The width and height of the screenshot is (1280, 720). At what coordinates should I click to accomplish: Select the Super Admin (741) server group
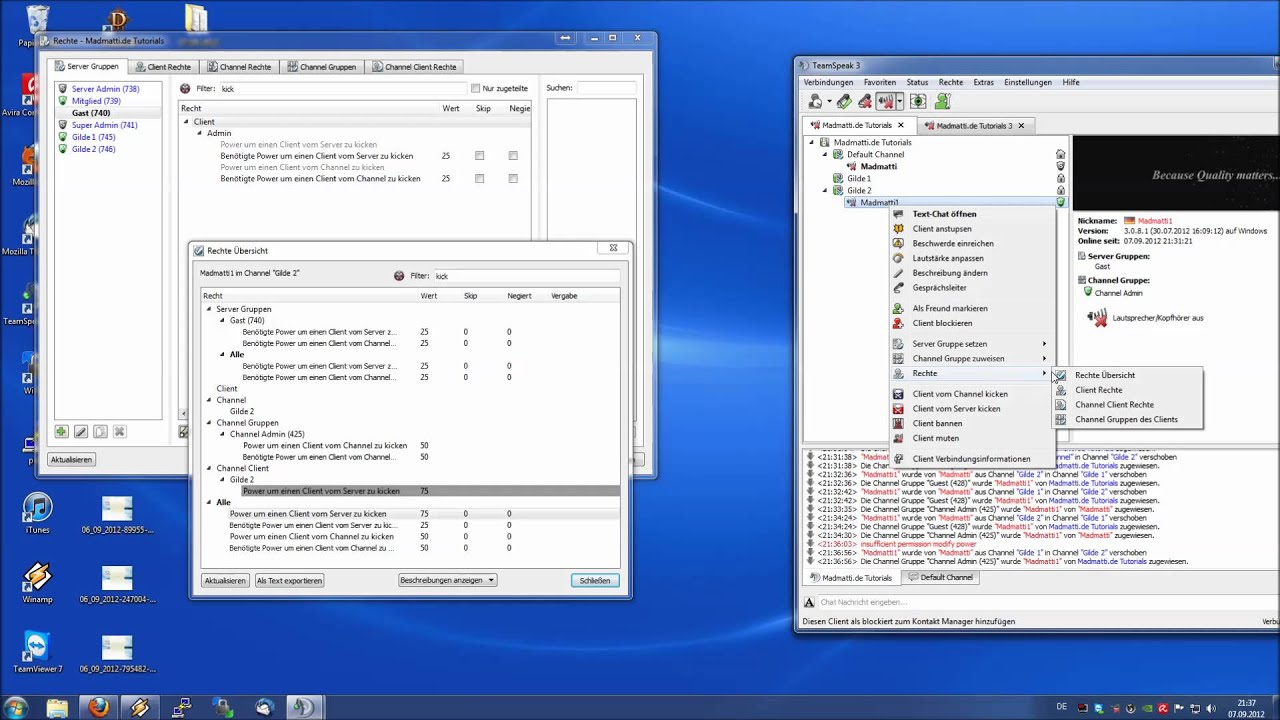pos(104,125)
